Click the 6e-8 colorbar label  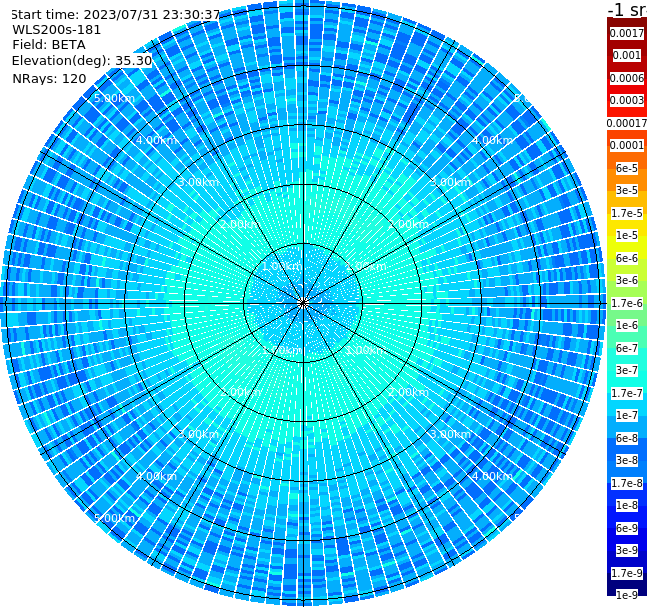tap(627, 438)
